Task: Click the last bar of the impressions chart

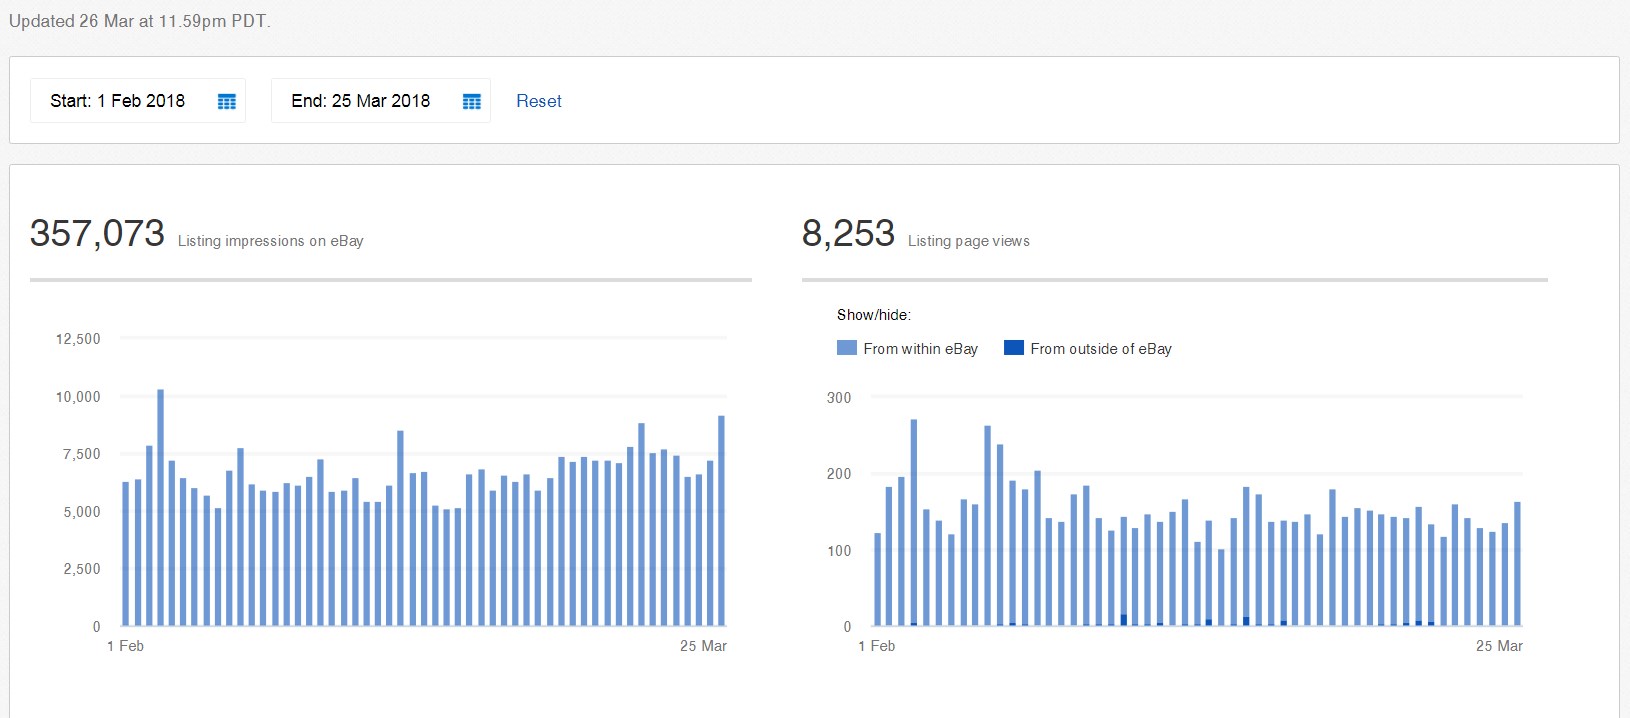Action: (721, 521)
